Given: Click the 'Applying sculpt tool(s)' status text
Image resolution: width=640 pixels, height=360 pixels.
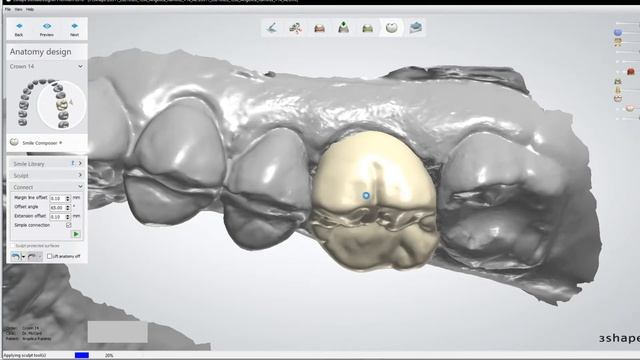Looking at the screenshot, I should pyautogui.click(x=24, y=356).
